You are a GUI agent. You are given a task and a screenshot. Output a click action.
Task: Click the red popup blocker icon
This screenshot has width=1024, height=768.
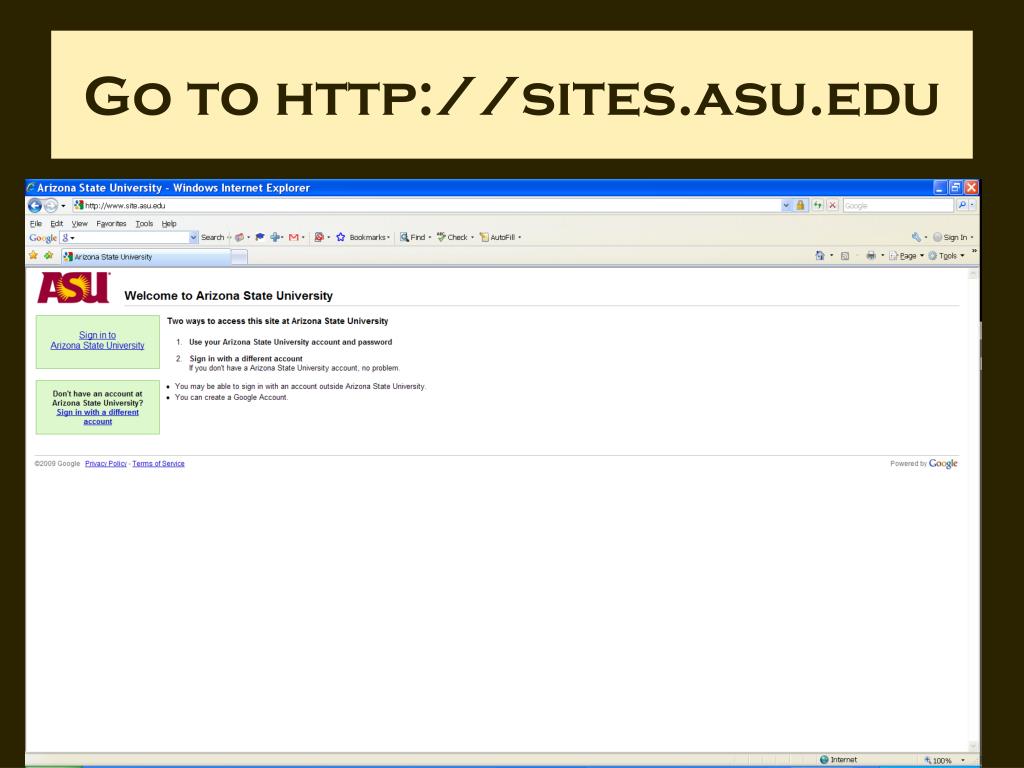pos(319,237)
